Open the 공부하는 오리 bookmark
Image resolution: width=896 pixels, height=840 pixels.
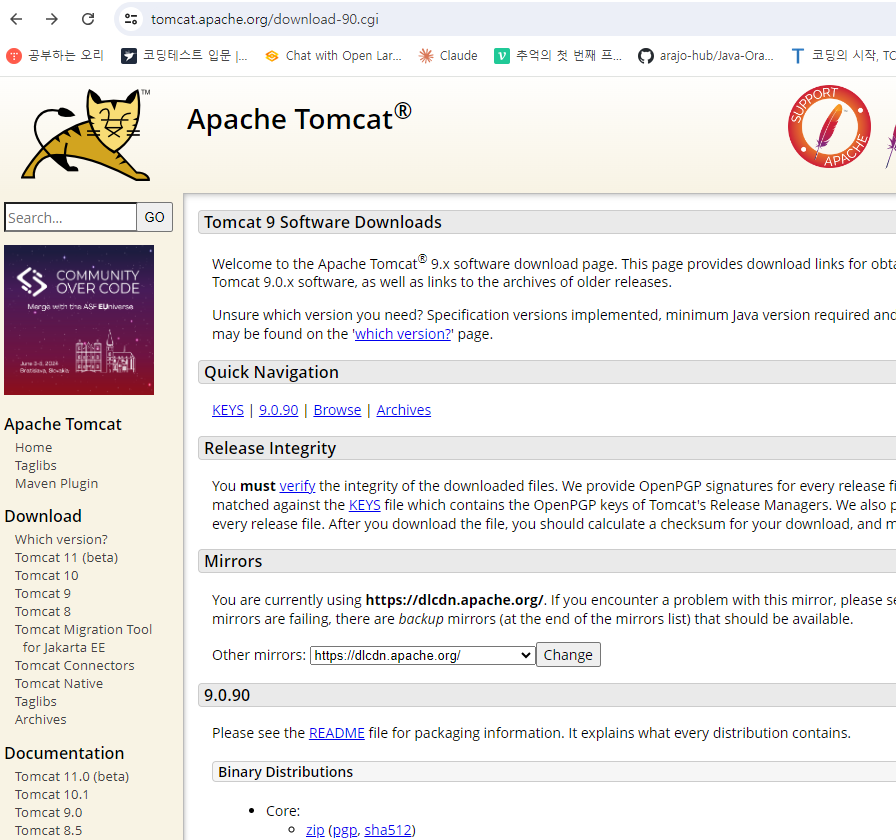(x=55, y=55)
